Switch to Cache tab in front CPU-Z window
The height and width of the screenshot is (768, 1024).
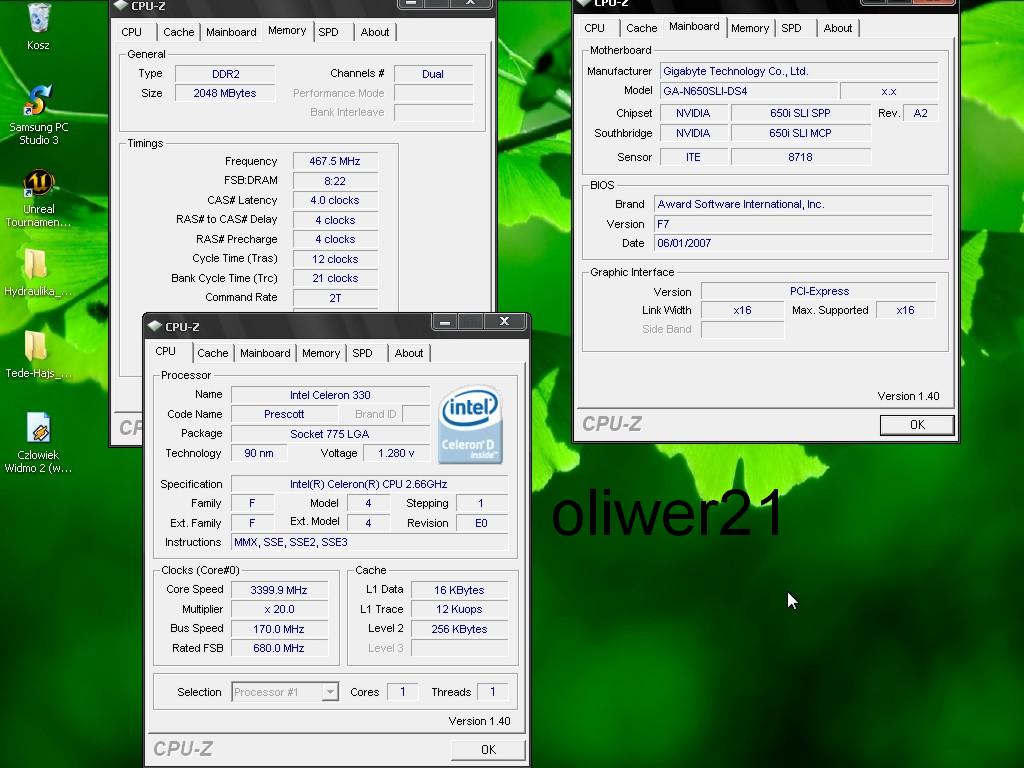(213, 353)
